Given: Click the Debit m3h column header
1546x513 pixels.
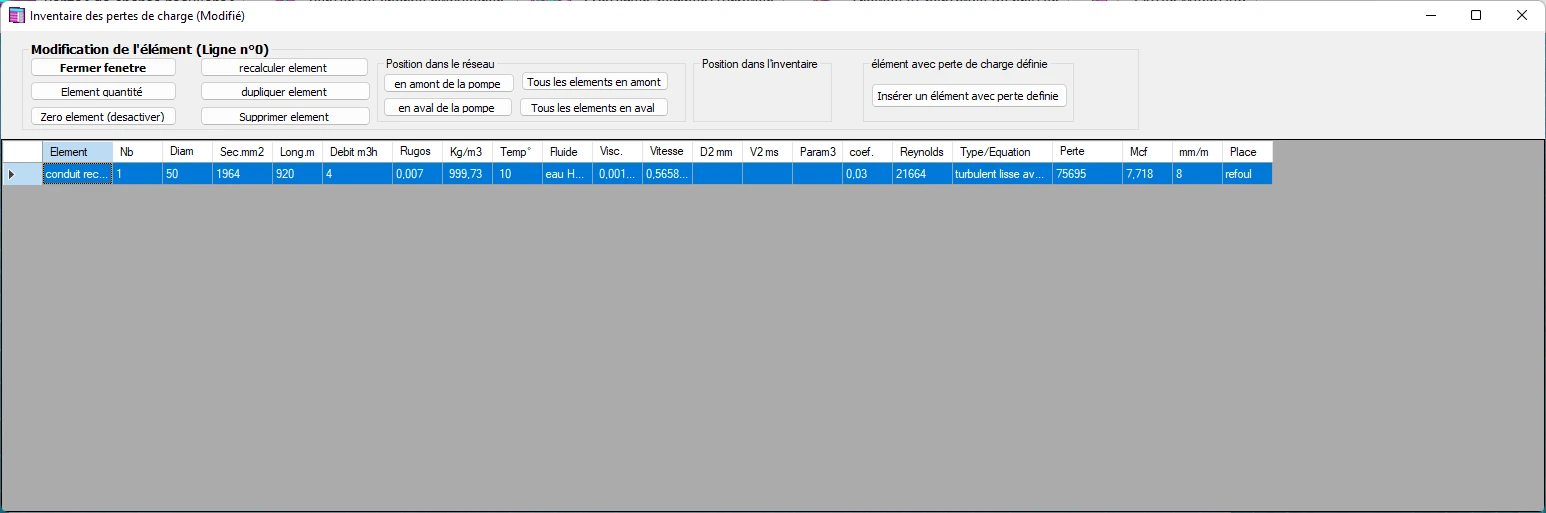Looking at the screenshot, I should pos(357,152).
